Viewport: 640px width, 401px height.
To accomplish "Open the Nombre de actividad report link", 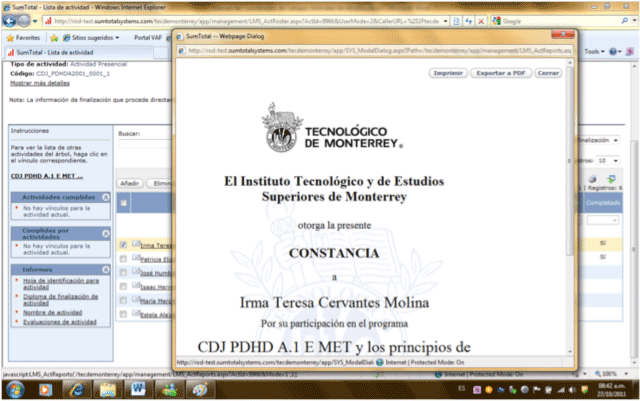I will tap(52, 312).
